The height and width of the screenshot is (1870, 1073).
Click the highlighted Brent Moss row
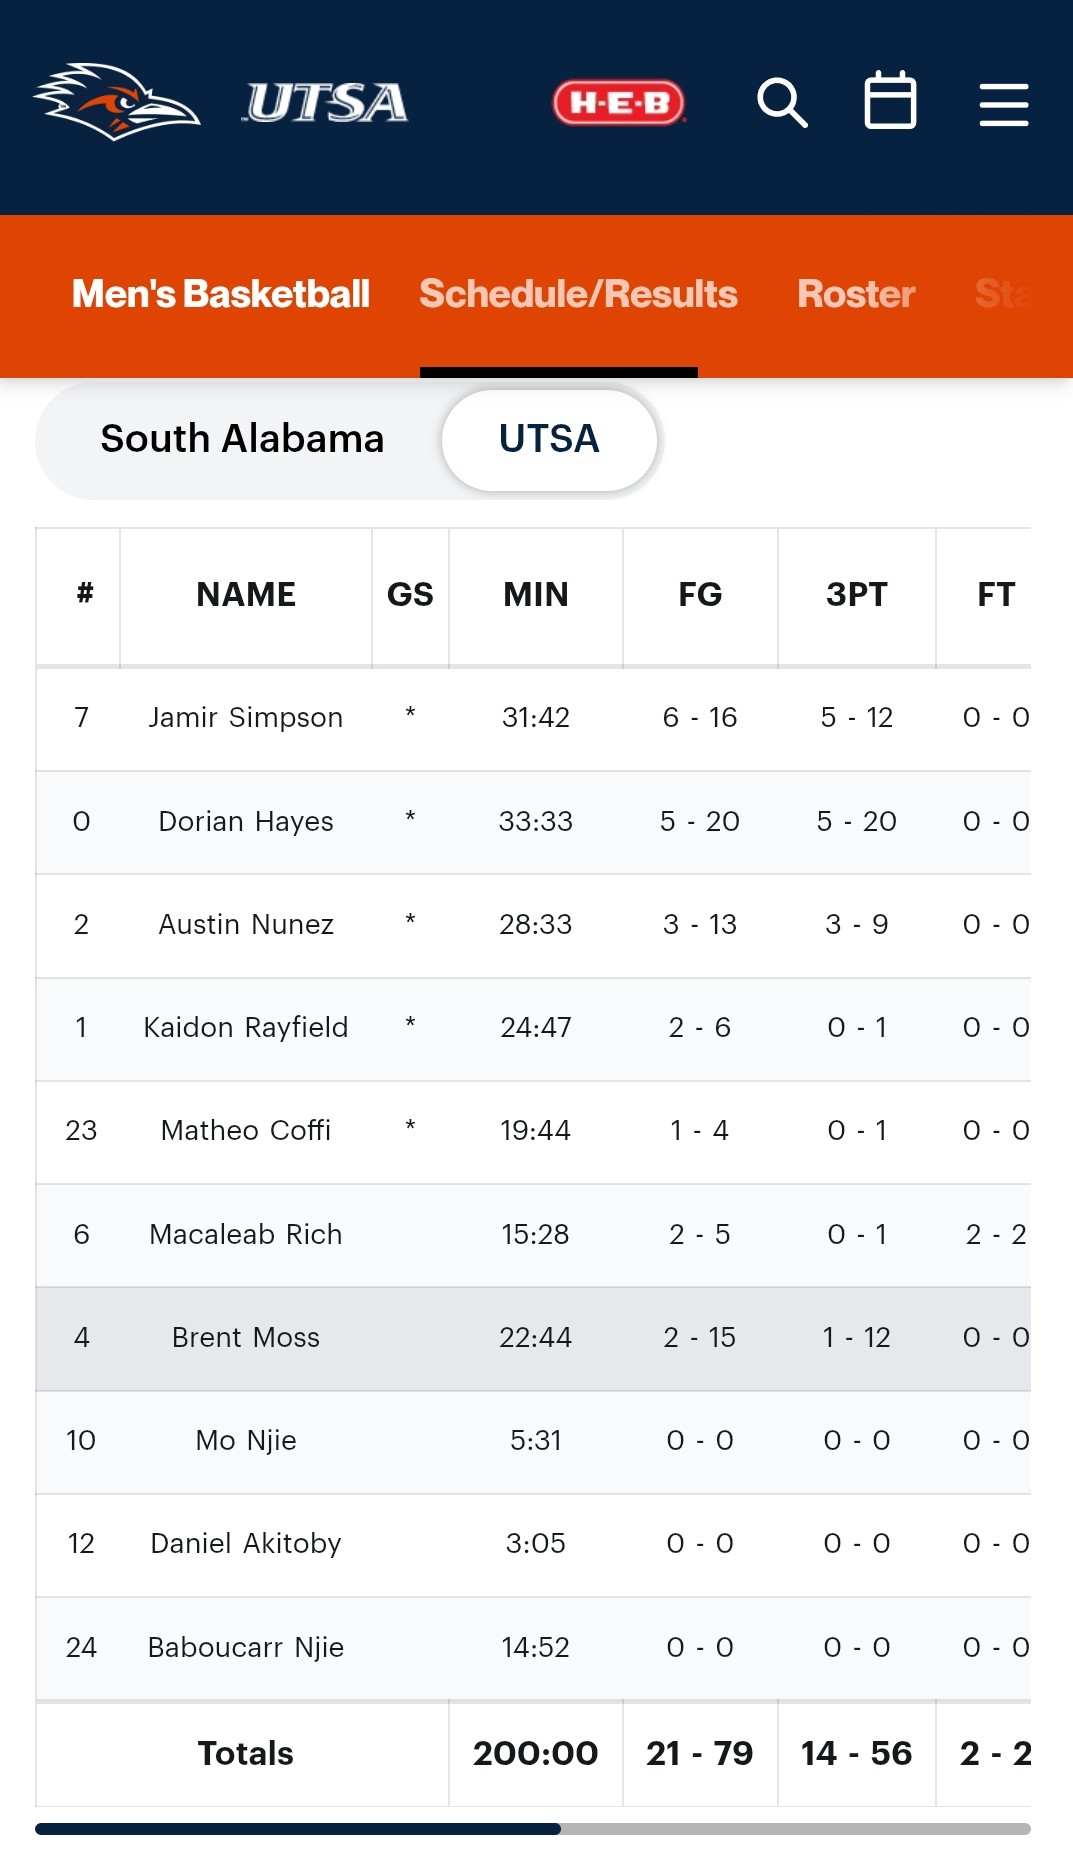point(246,1338)
